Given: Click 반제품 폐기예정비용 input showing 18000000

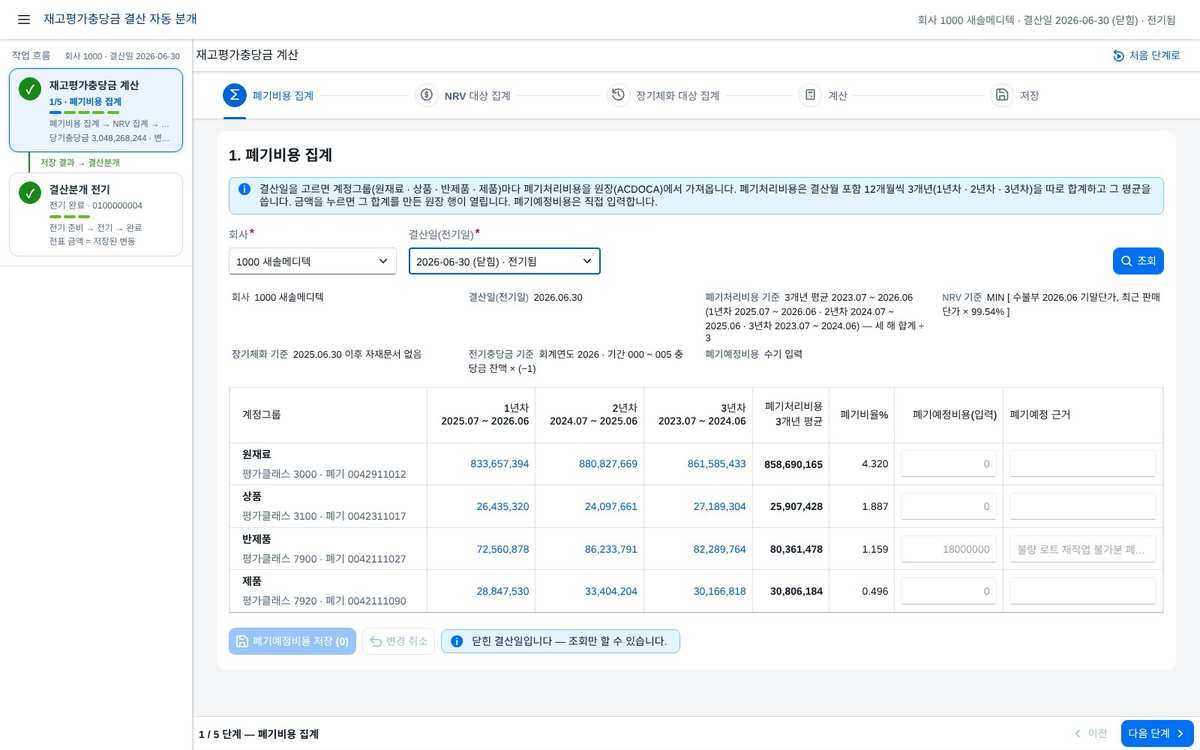Looking at the screenshot, I should (948, 549).
